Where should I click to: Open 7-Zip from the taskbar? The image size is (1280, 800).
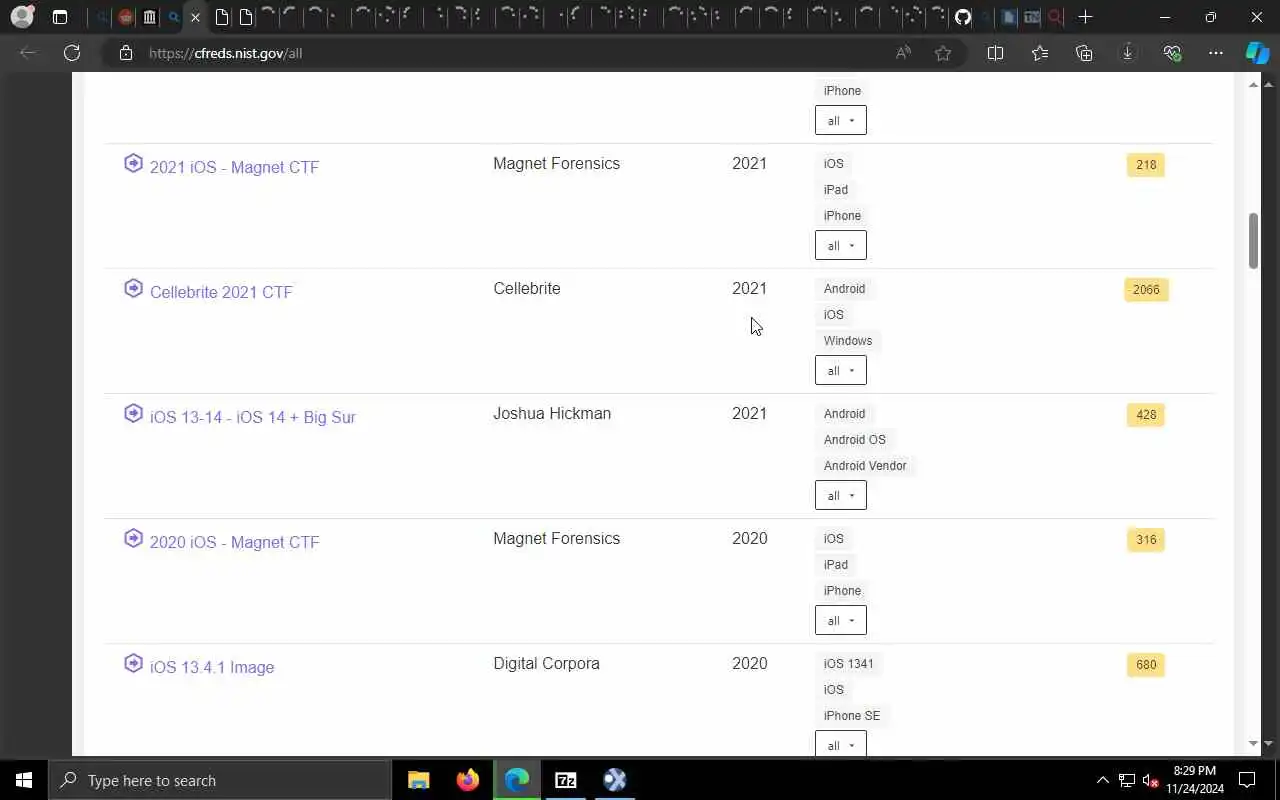tap(565, 780)
